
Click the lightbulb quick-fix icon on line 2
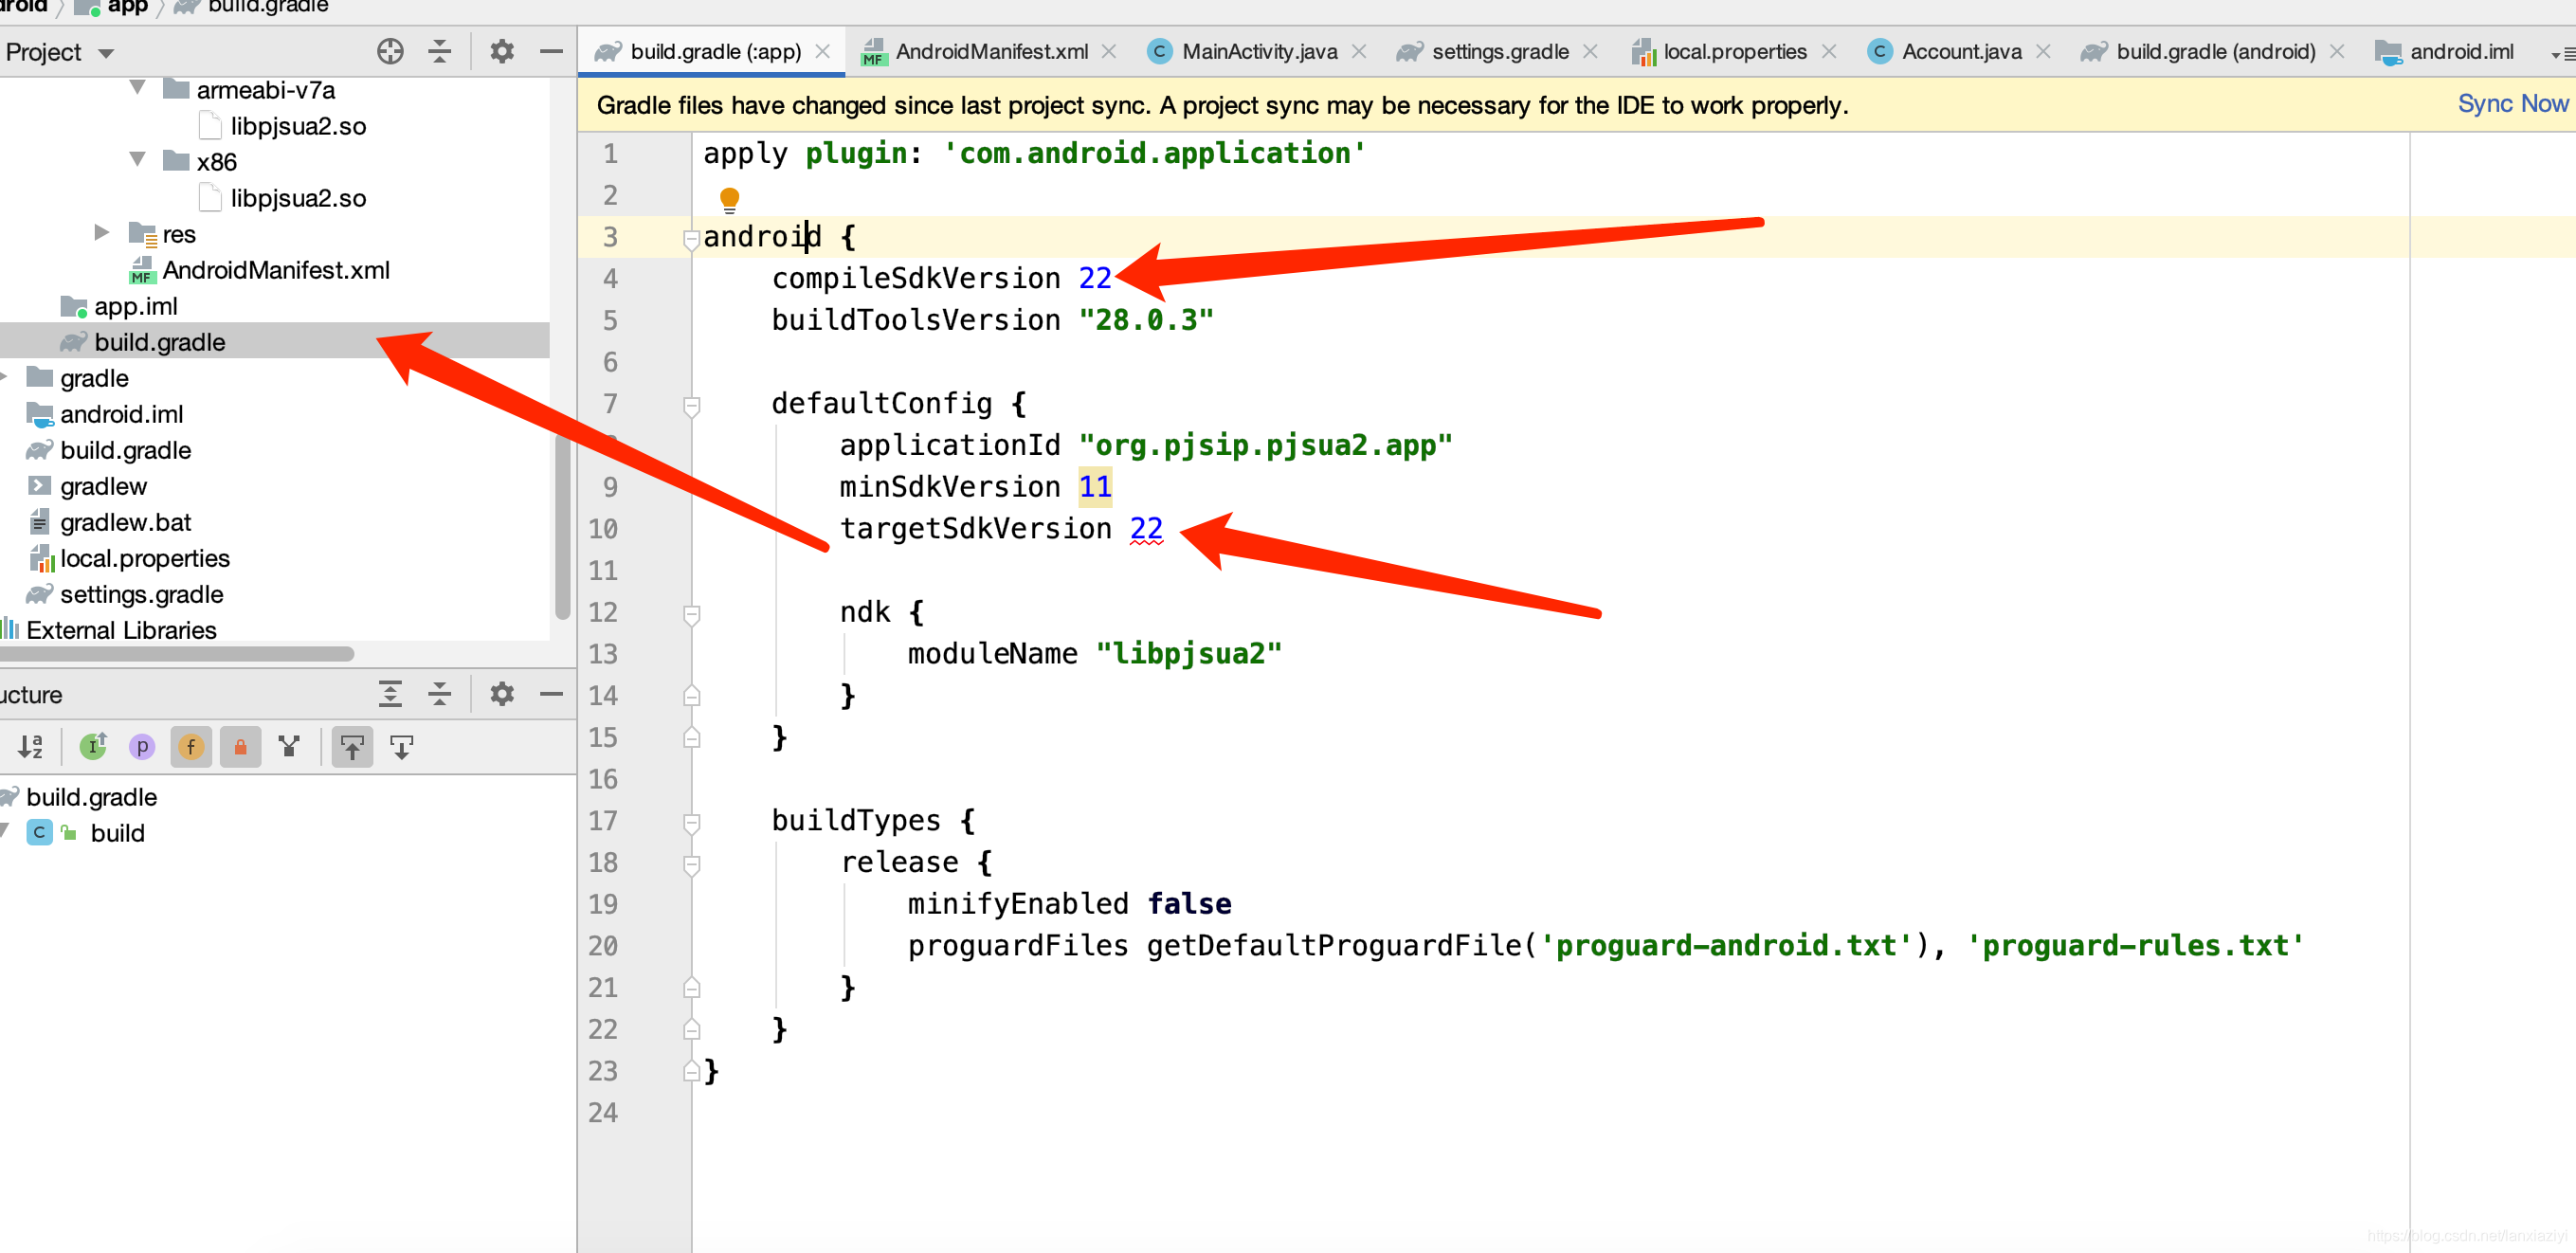point(729,200)
